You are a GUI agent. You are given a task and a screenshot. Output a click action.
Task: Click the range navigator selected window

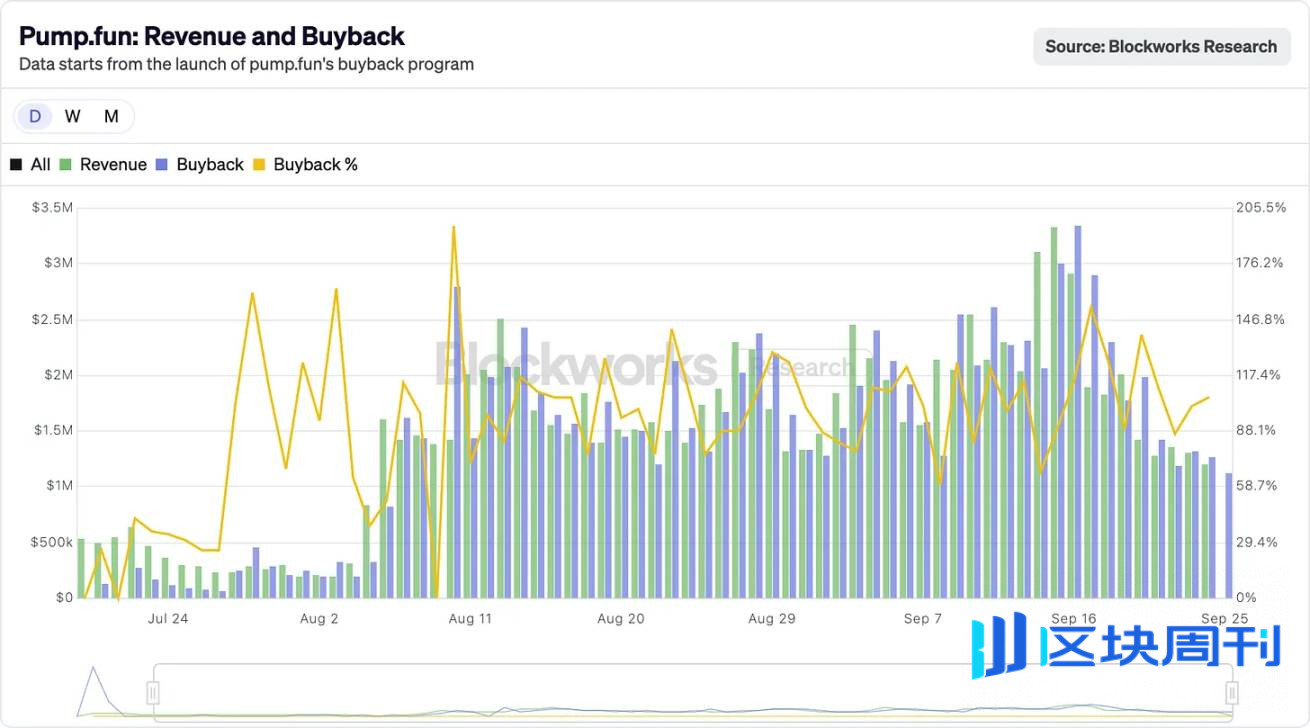pyautogui.click(x=692, y=691)
